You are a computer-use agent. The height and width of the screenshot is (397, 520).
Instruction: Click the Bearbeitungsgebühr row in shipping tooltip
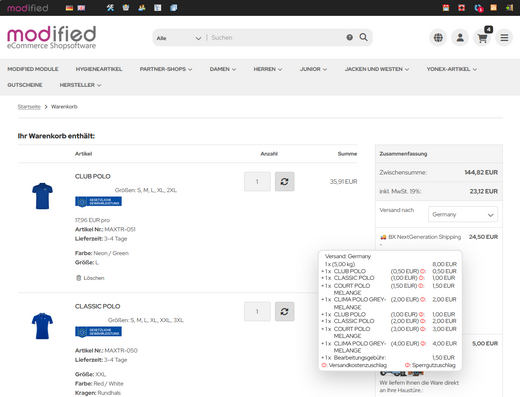tap(389, 358)
